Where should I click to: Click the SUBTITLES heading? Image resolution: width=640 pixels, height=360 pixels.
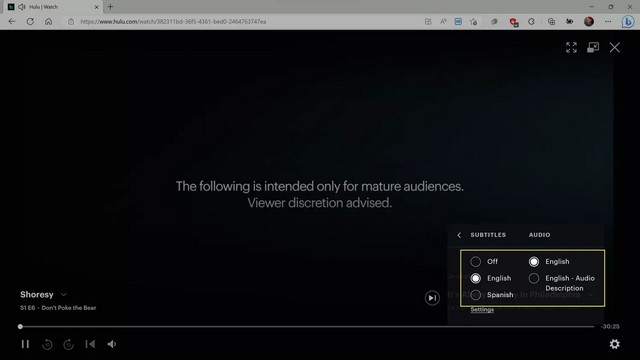[488, 235]
